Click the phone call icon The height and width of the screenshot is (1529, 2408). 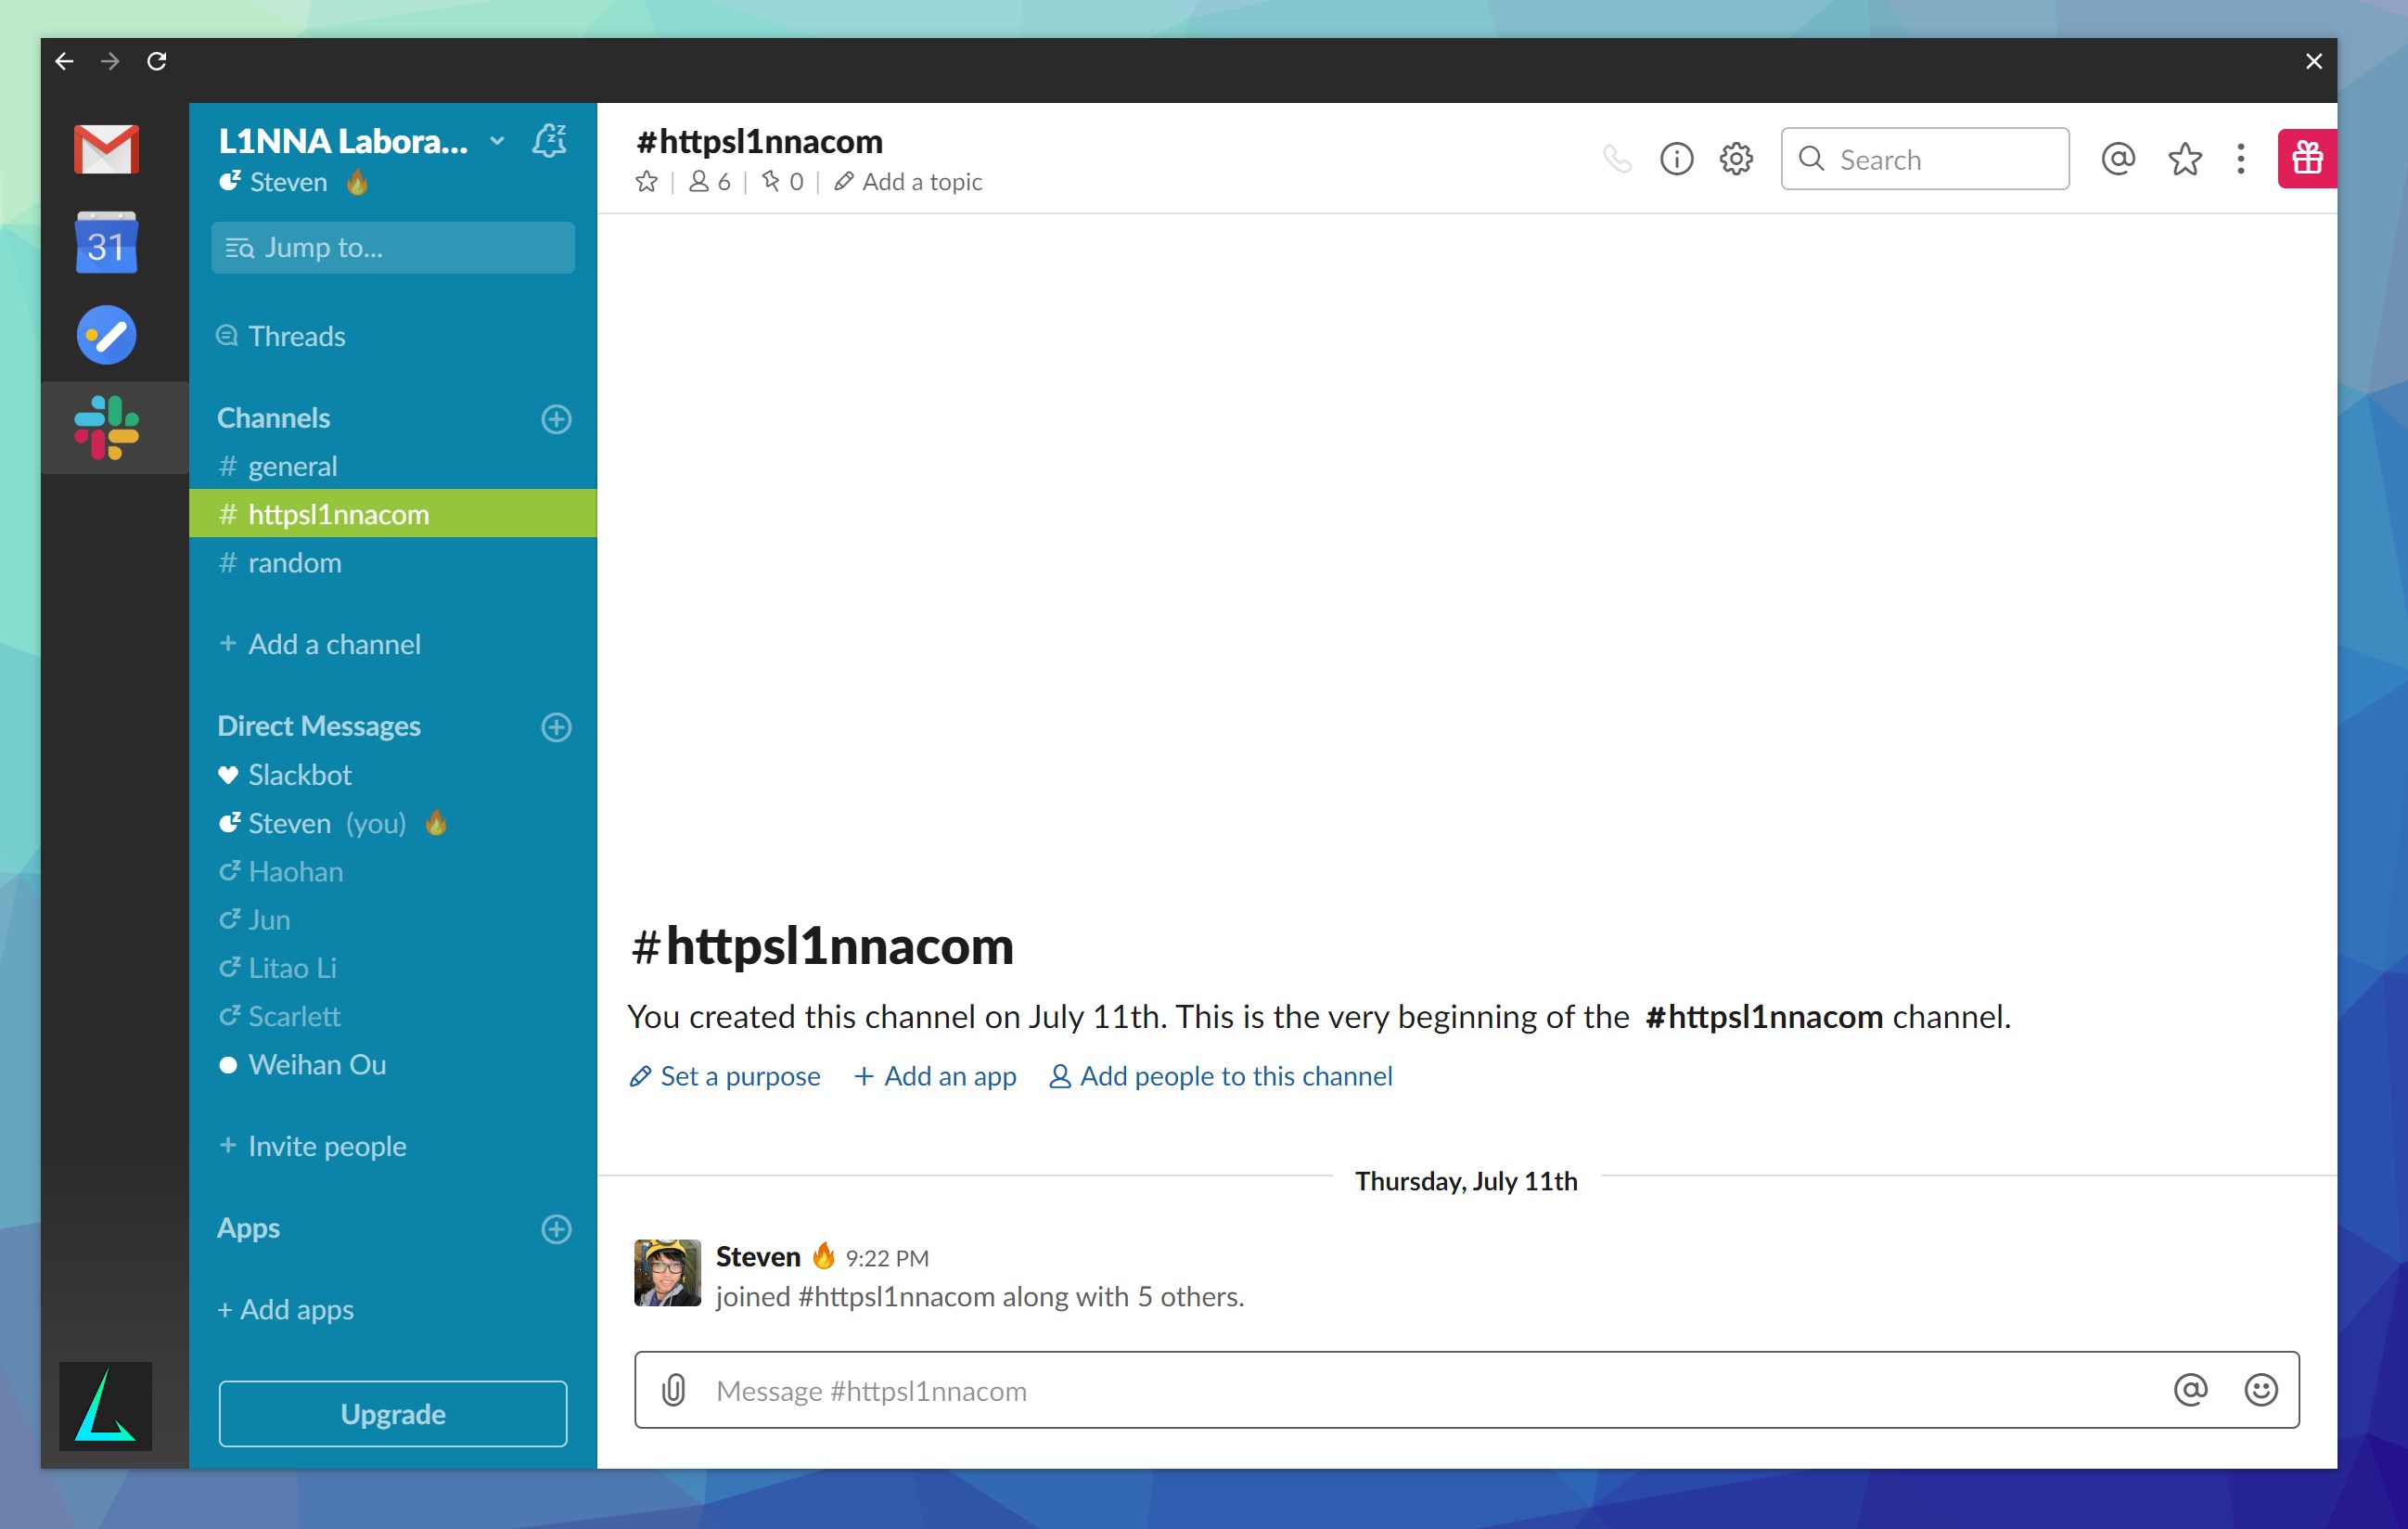[x=1616, y=159]
